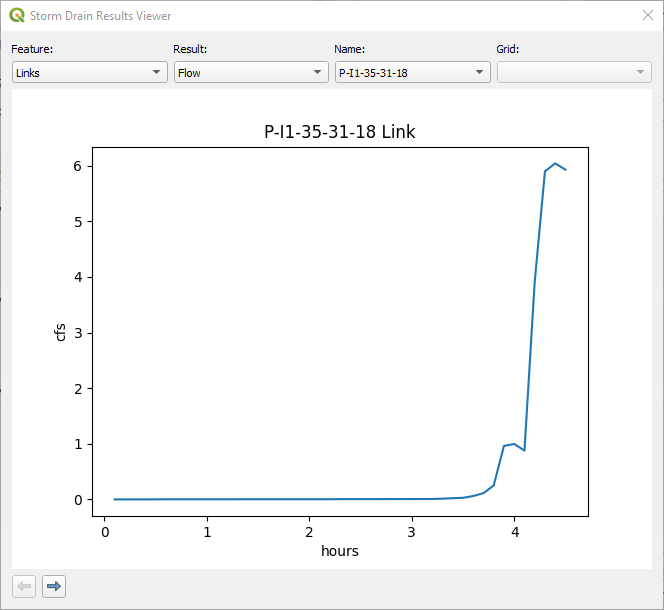Click the "Storm Drain Results Viewer" title text
Image resolution: width=664 pixels, height=610 pixels.
coord(100,16)
